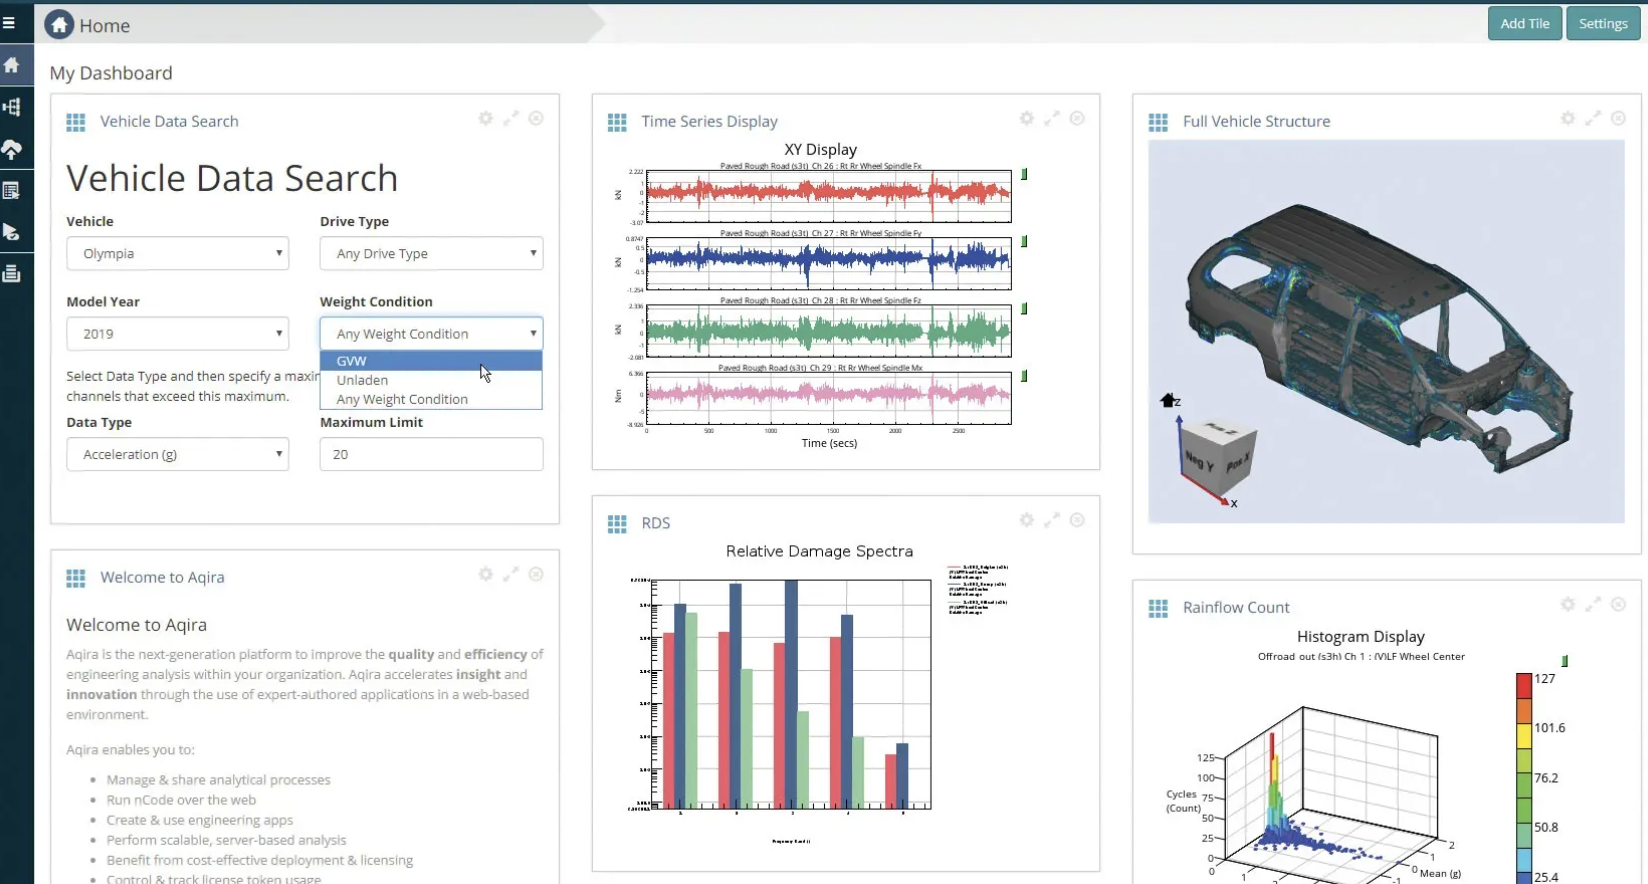1648x884 pixels.
Task: Click the pink Ch 29 time series plot
Action: [x=828, y=398]
